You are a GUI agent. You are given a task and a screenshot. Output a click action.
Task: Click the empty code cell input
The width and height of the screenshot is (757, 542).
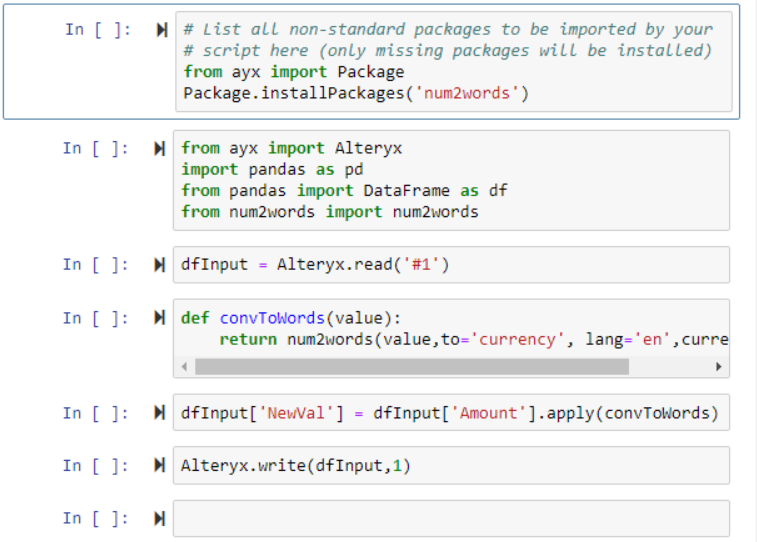click(x=450, y=518)
